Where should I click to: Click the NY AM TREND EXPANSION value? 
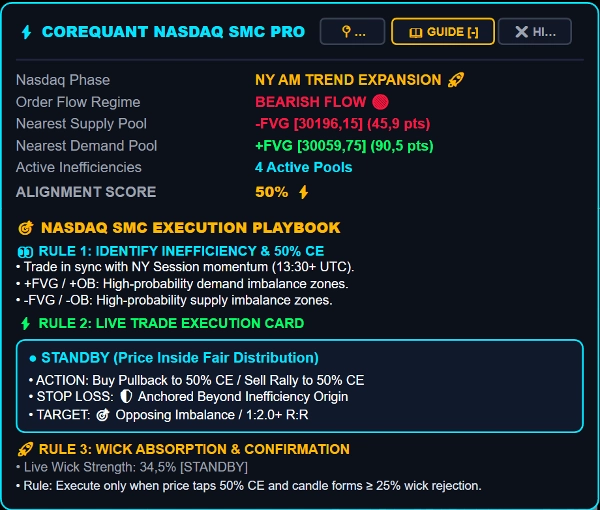pos(348,80)
